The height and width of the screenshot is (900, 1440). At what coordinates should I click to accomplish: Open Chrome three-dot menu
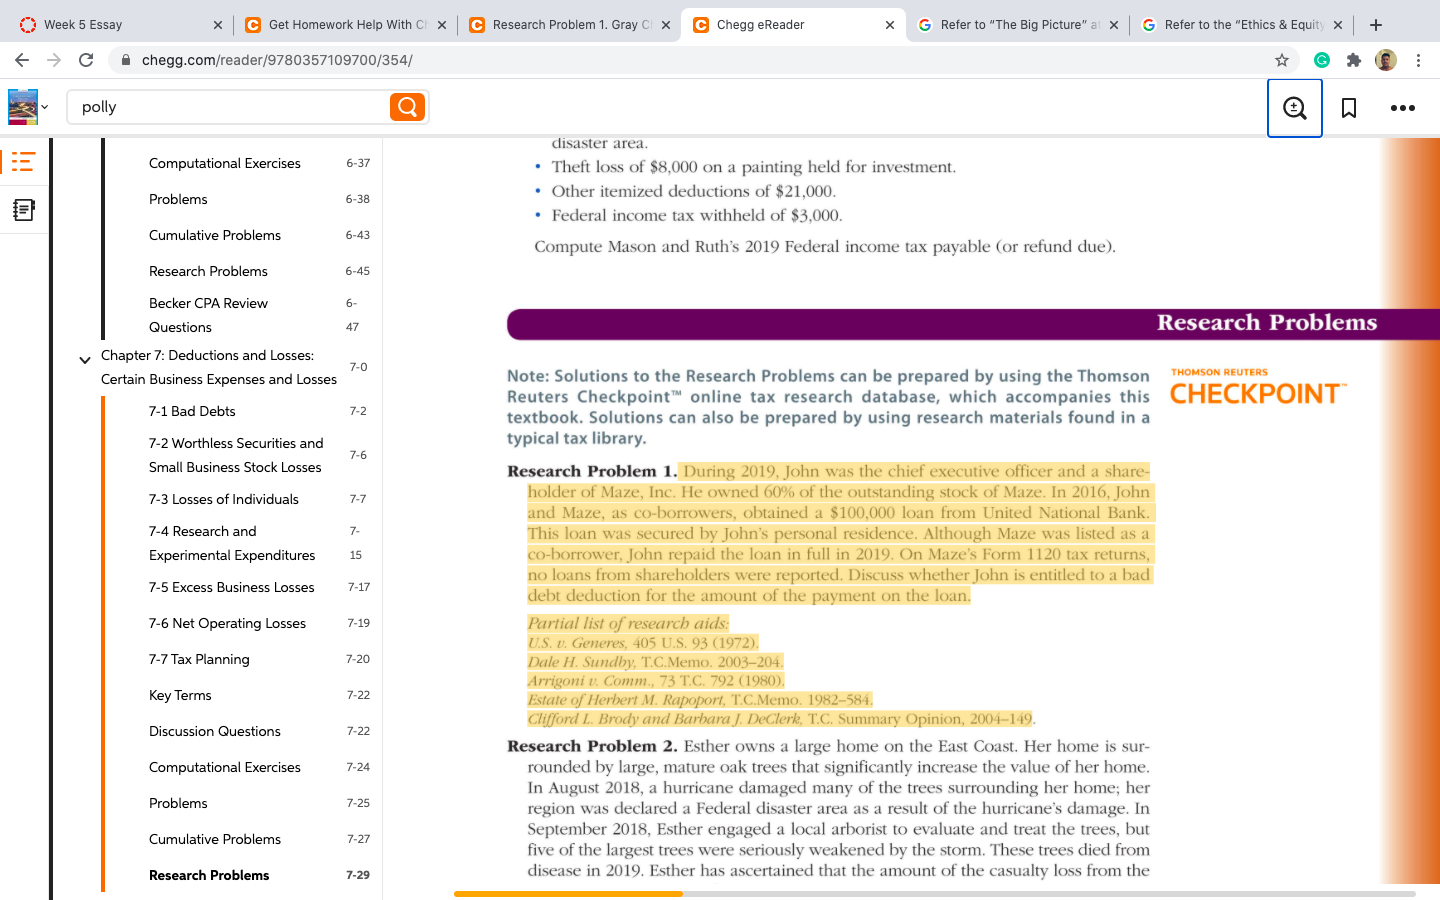coord(1418,60)
